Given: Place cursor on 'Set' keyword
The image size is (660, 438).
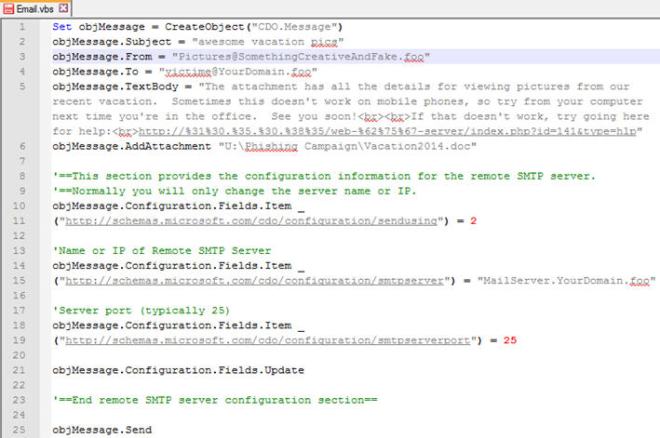Looking at the screenshot, I should [x=62, y=27].
